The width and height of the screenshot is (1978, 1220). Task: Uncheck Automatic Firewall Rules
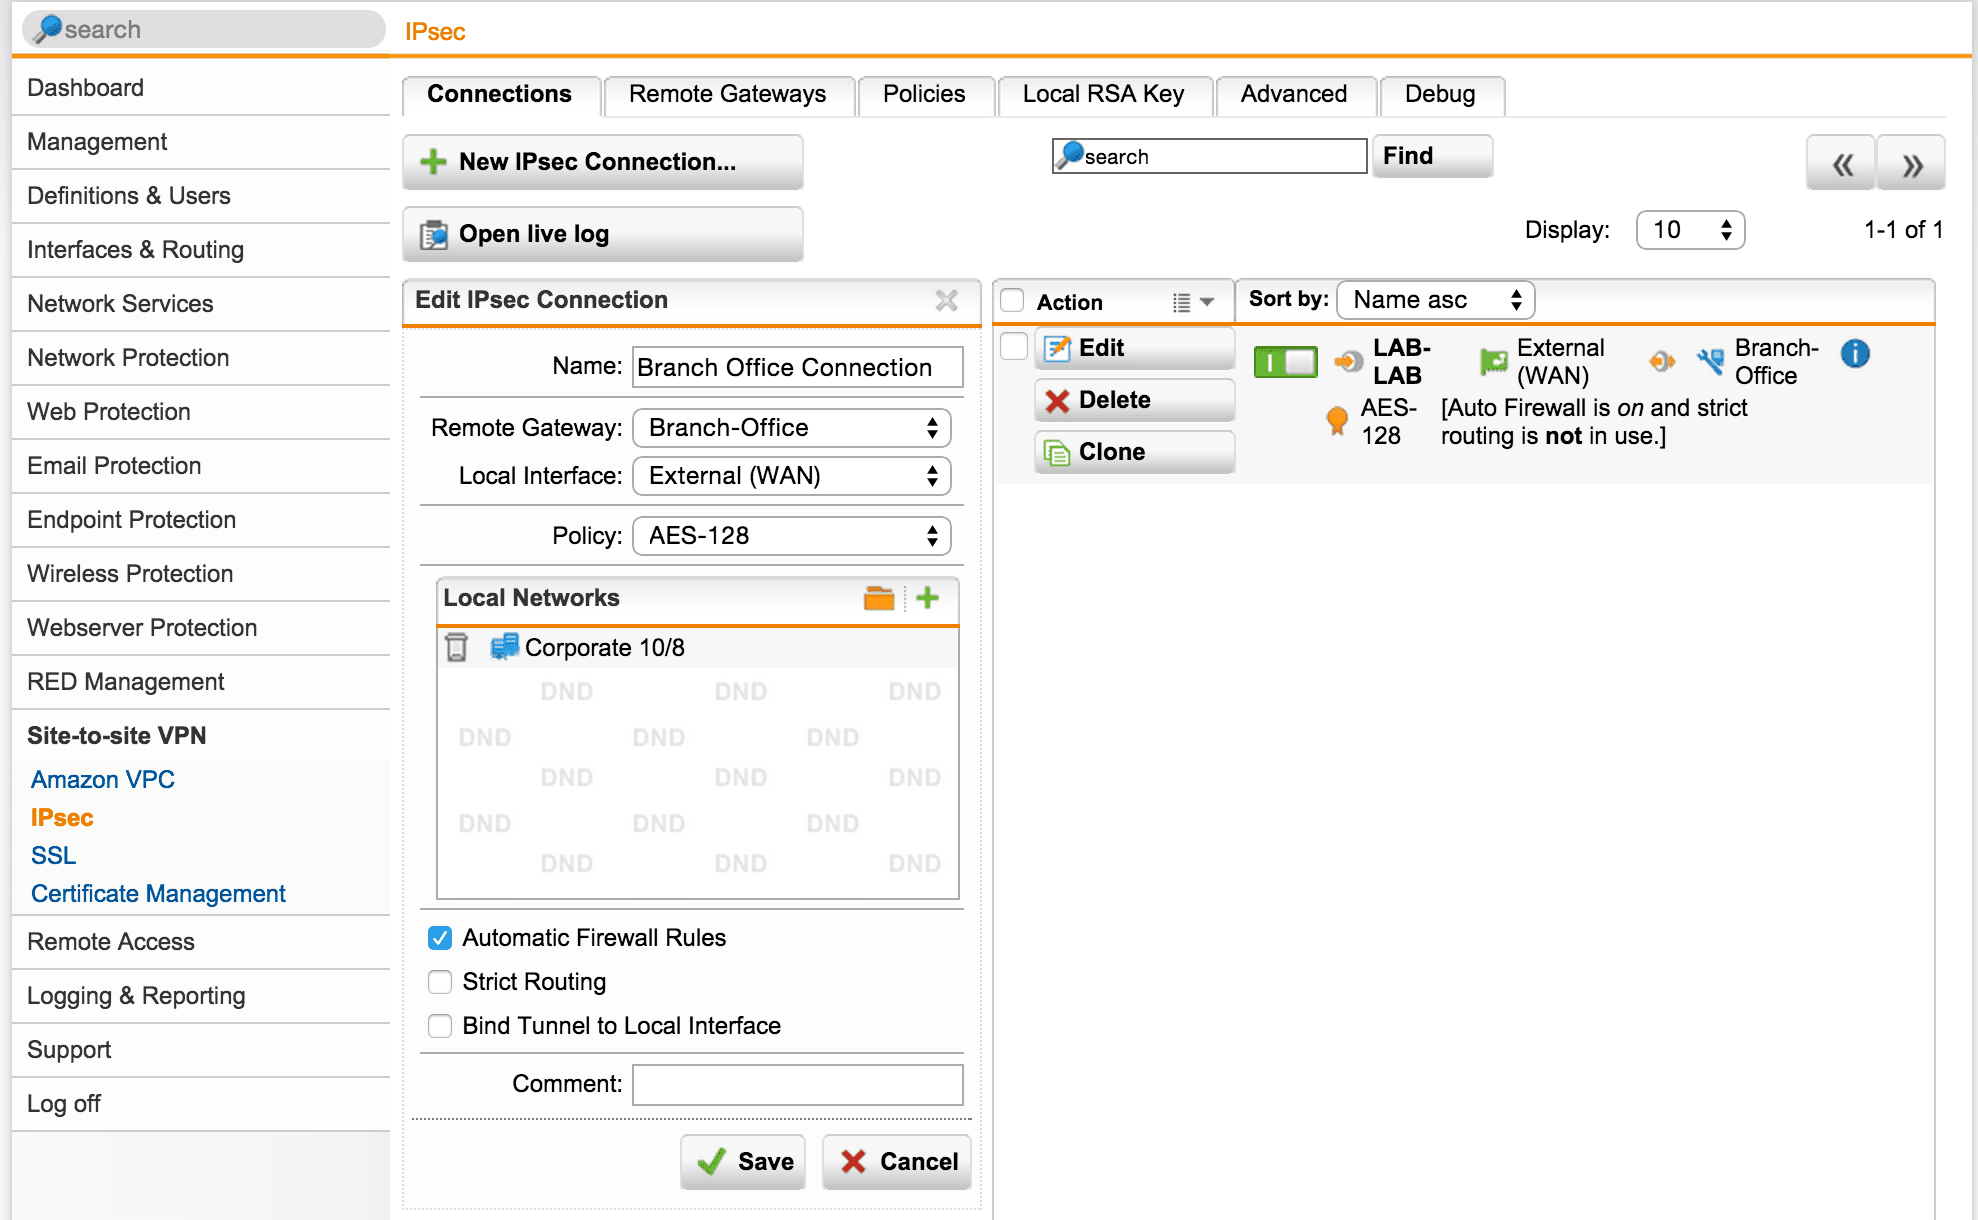[x=440, y=938]
